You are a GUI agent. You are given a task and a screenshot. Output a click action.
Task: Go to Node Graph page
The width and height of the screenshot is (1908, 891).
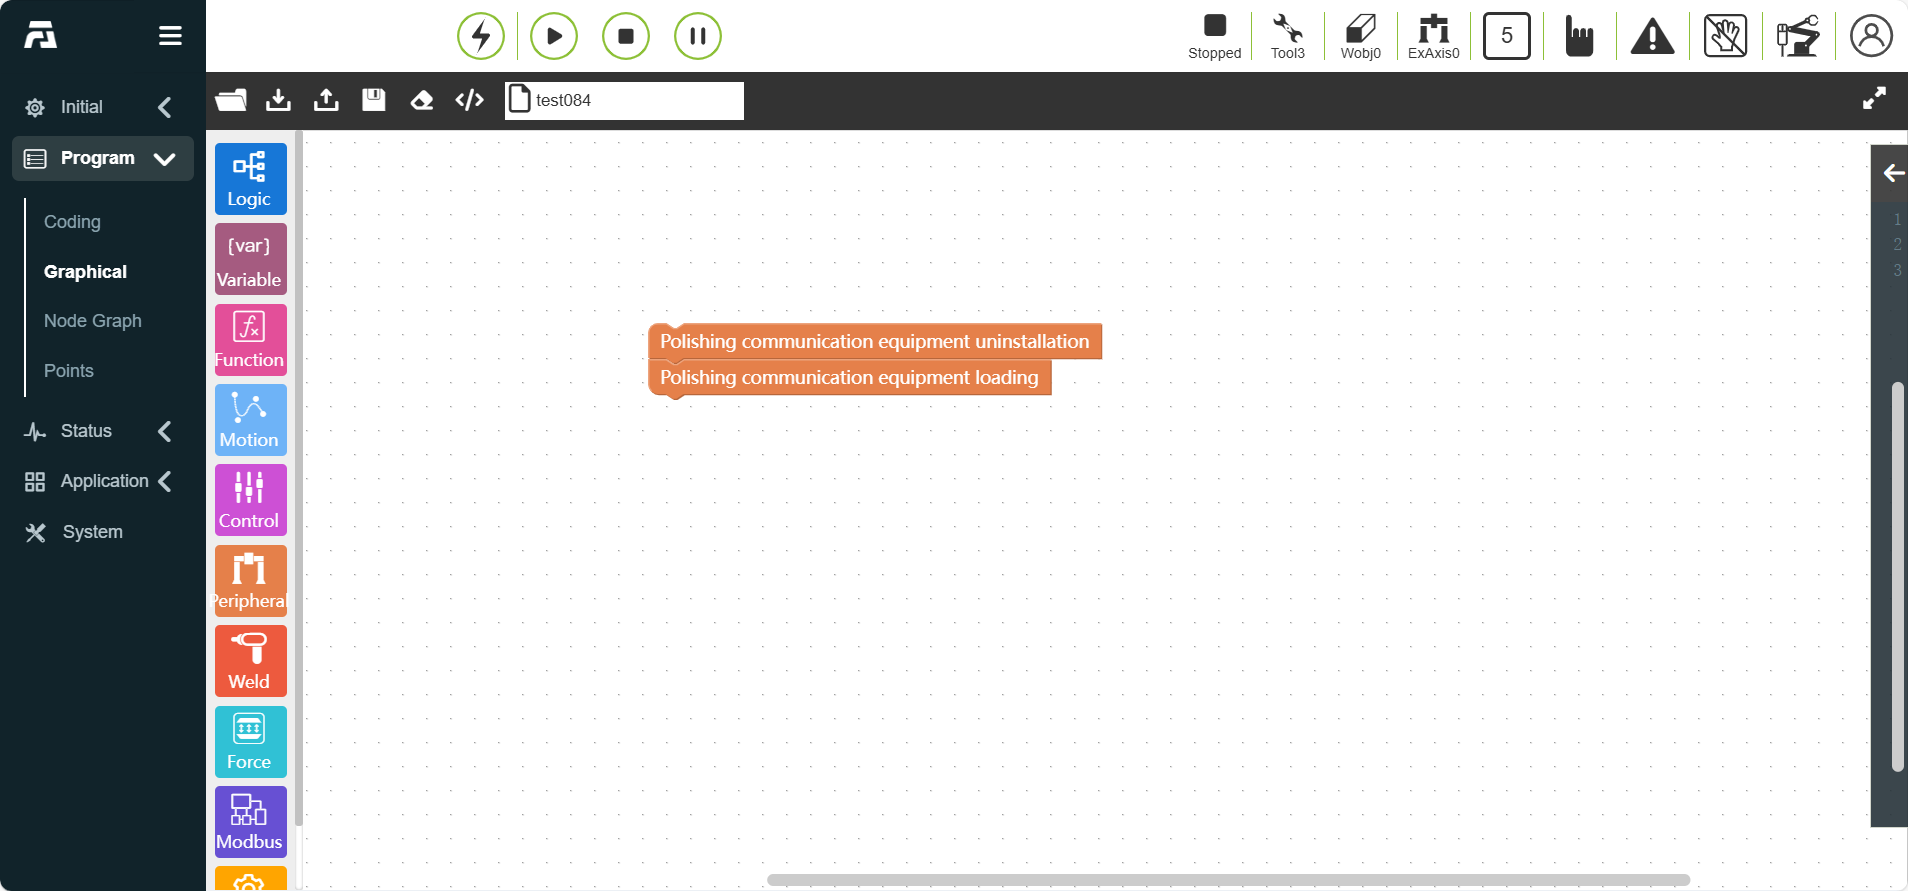click(x=93, y=321)
